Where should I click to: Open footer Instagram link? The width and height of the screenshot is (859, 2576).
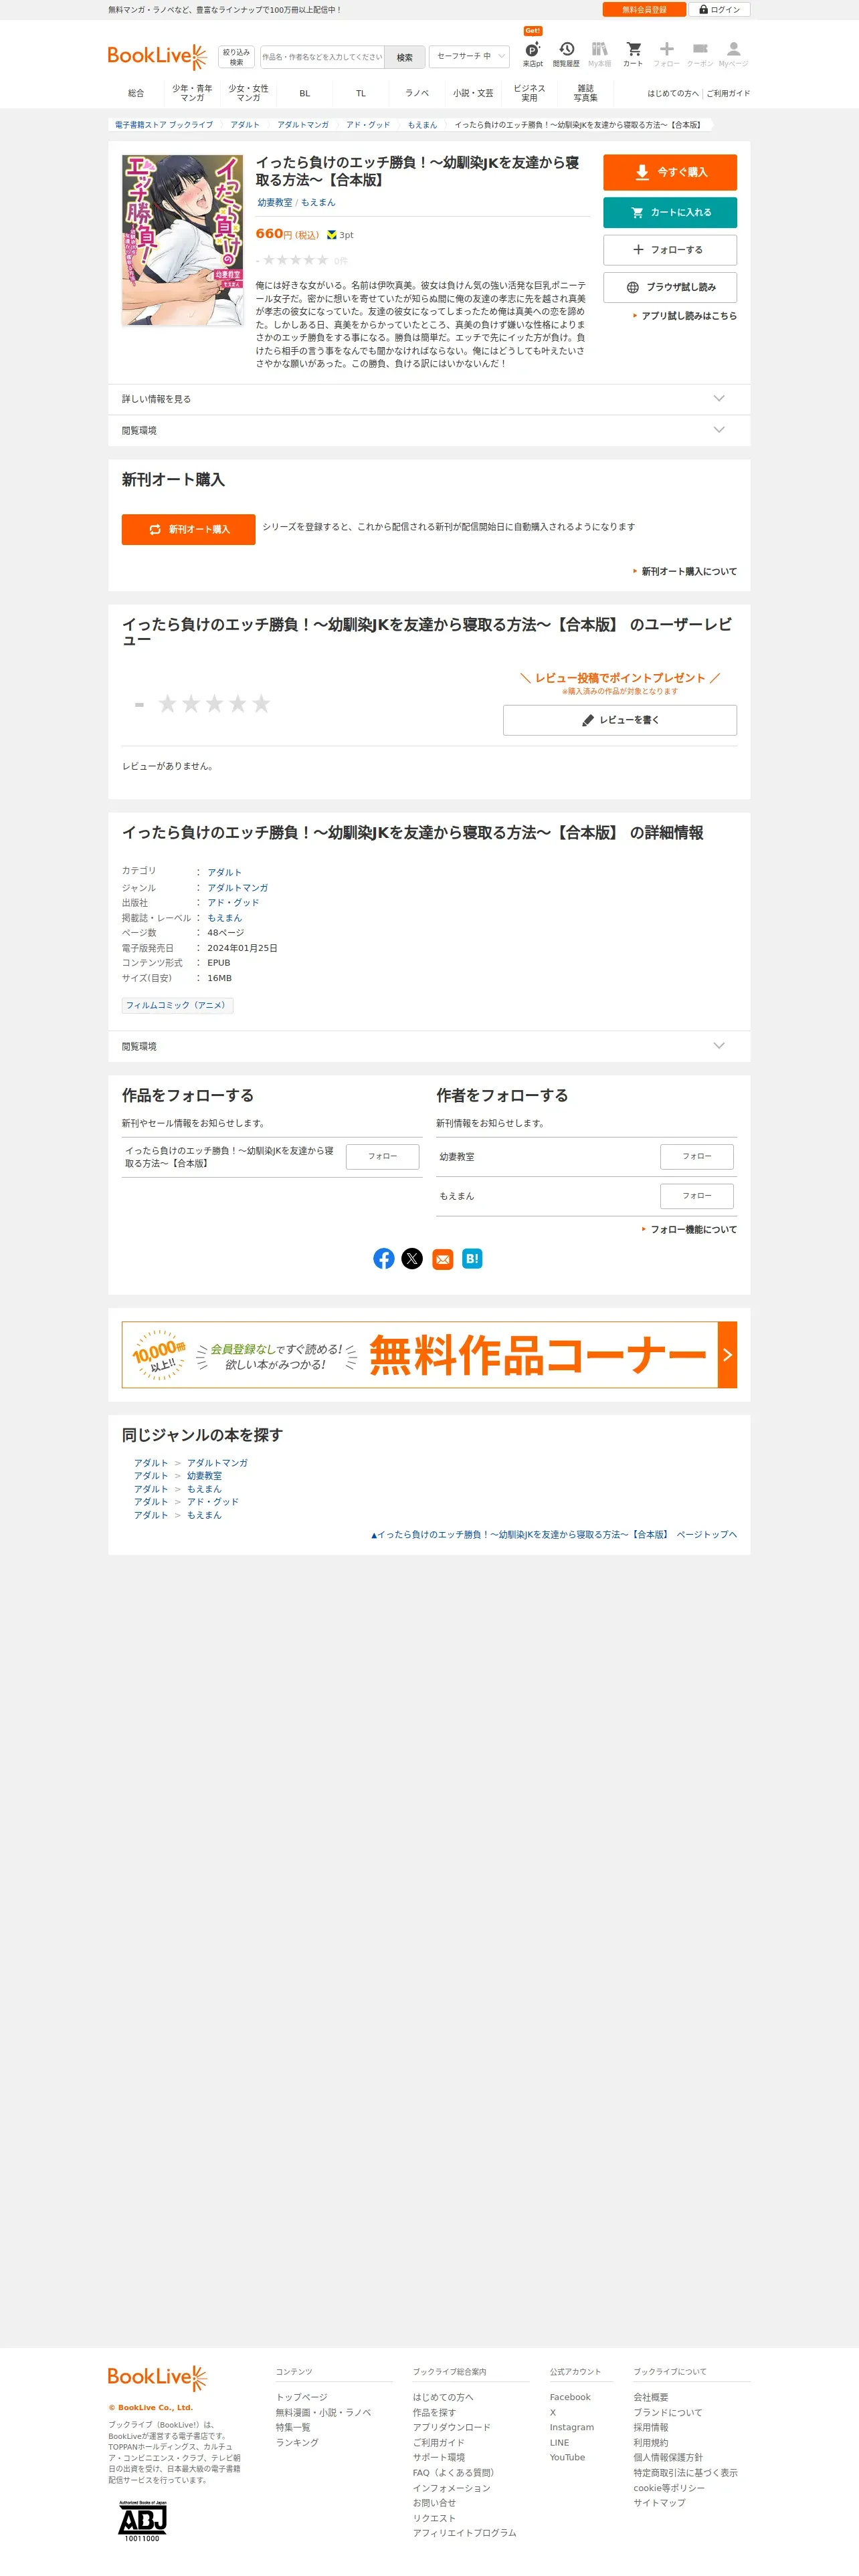pos(571,2427)
